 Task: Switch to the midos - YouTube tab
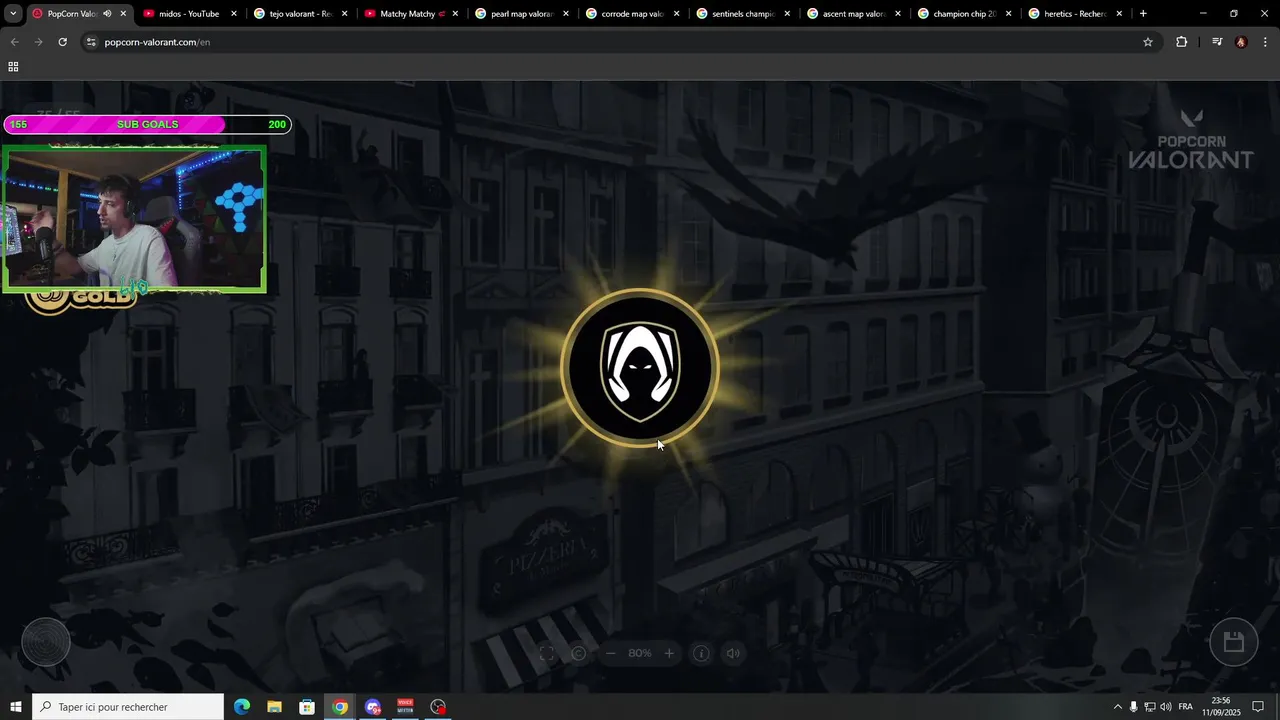pos(188,14)
